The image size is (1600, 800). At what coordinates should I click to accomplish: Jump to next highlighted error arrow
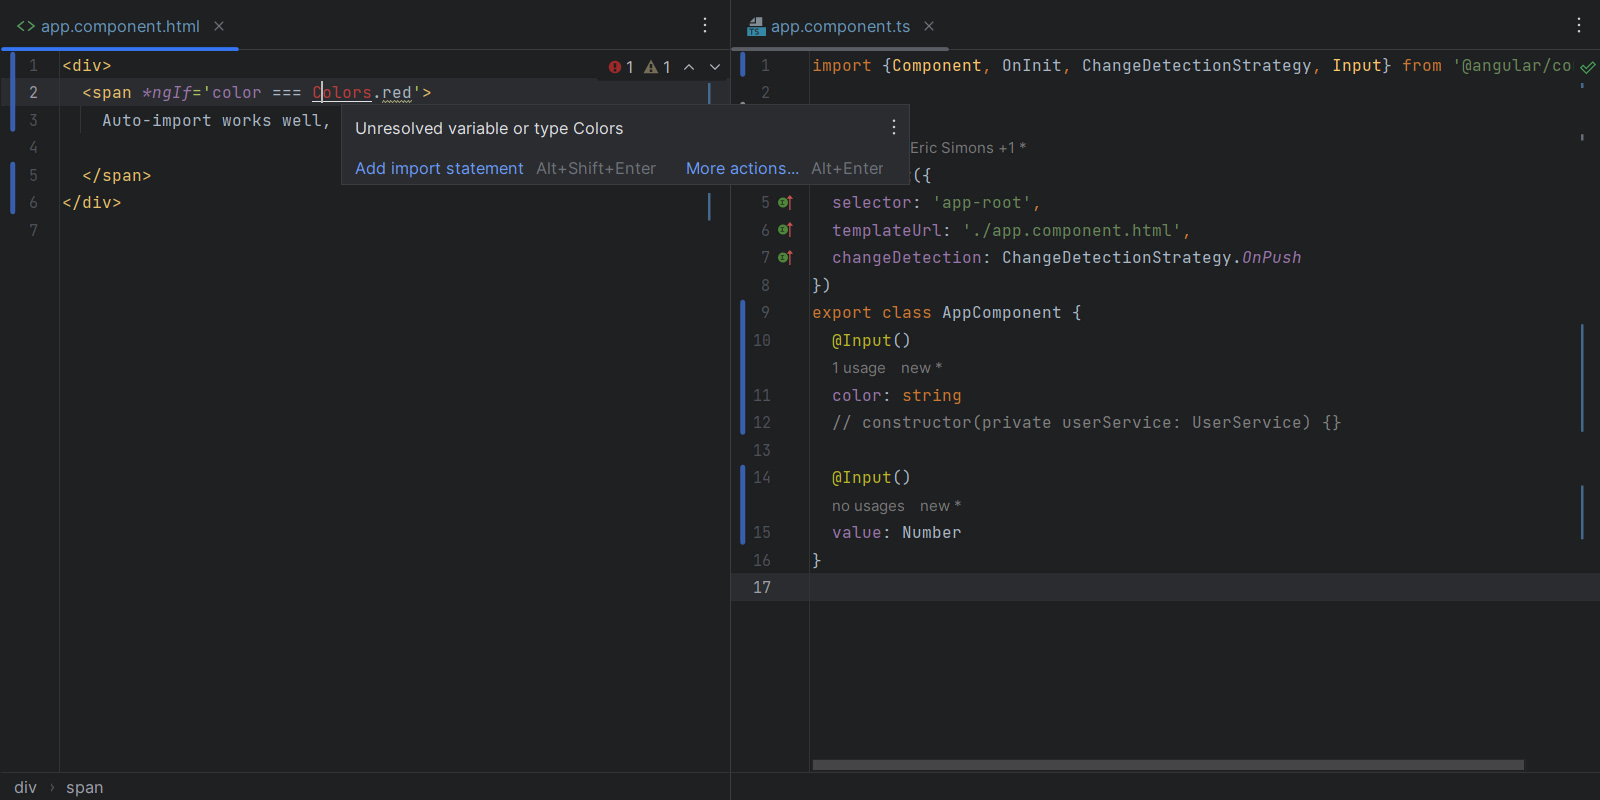pos(715,67)
